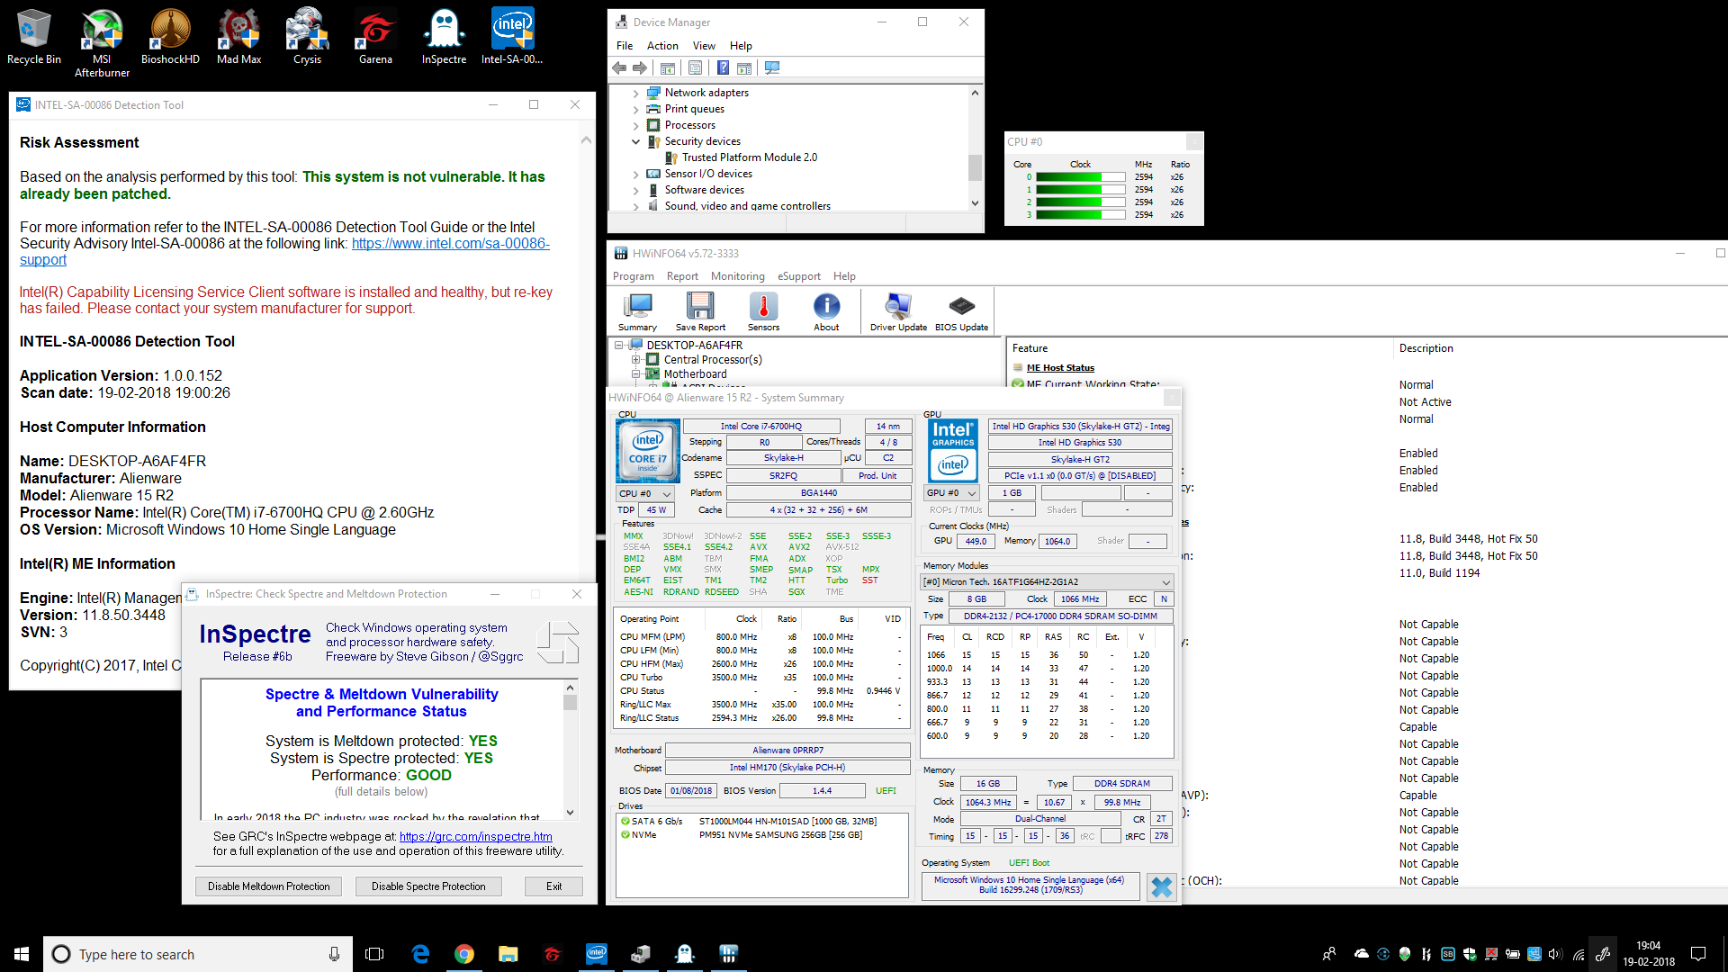The image size is (1728, 972).
Task: Click Back arrow in Device Manager toolbar
Action: click(619, 68)
